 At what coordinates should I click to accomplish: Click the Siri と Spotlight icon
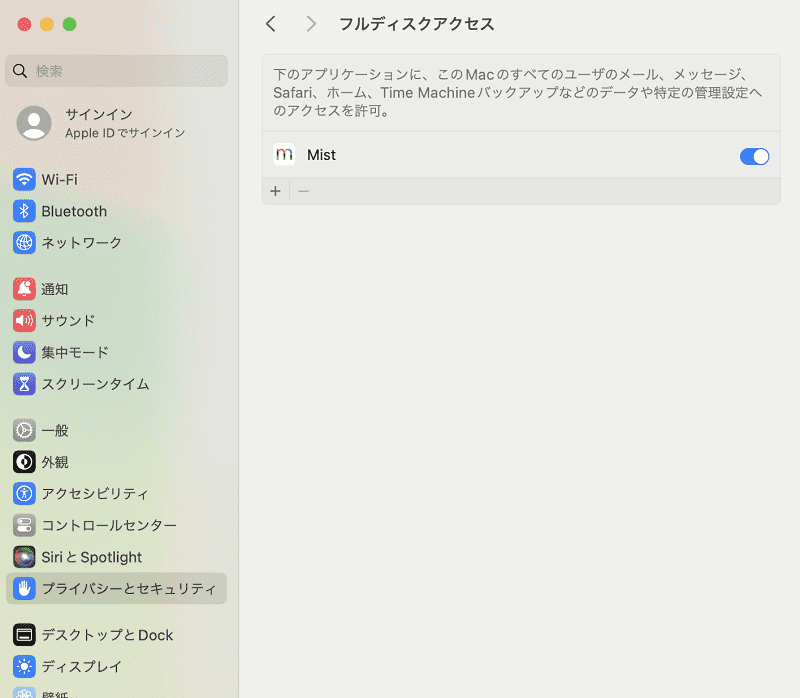pos(24,557)
